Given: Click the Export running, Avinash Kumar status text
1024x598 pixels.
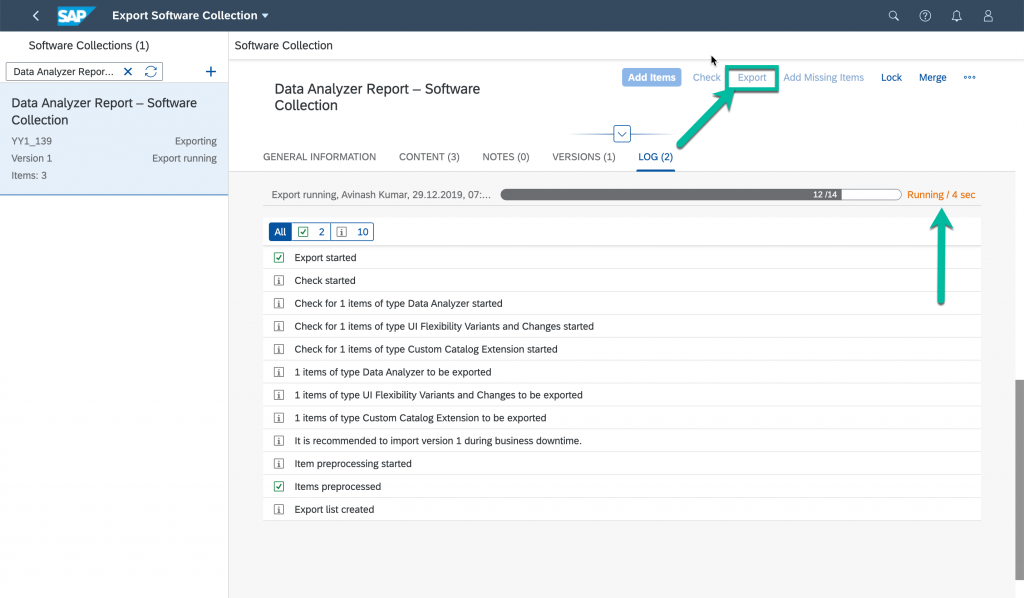Looking at the screenshot, I should click(381, 195).
